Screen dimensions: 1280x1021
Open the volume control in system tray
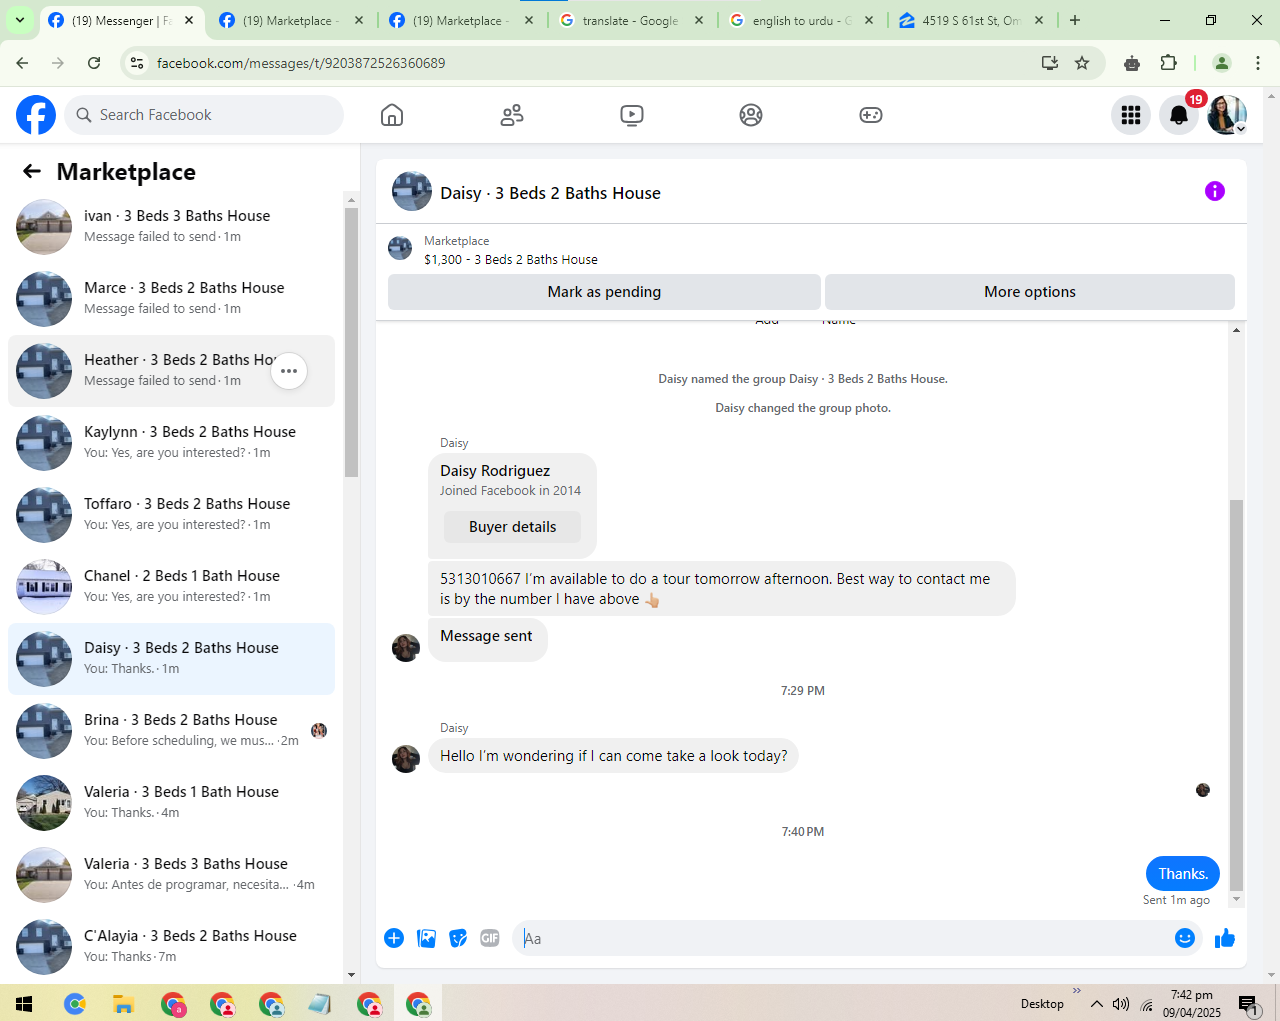pos(1121,1004)
